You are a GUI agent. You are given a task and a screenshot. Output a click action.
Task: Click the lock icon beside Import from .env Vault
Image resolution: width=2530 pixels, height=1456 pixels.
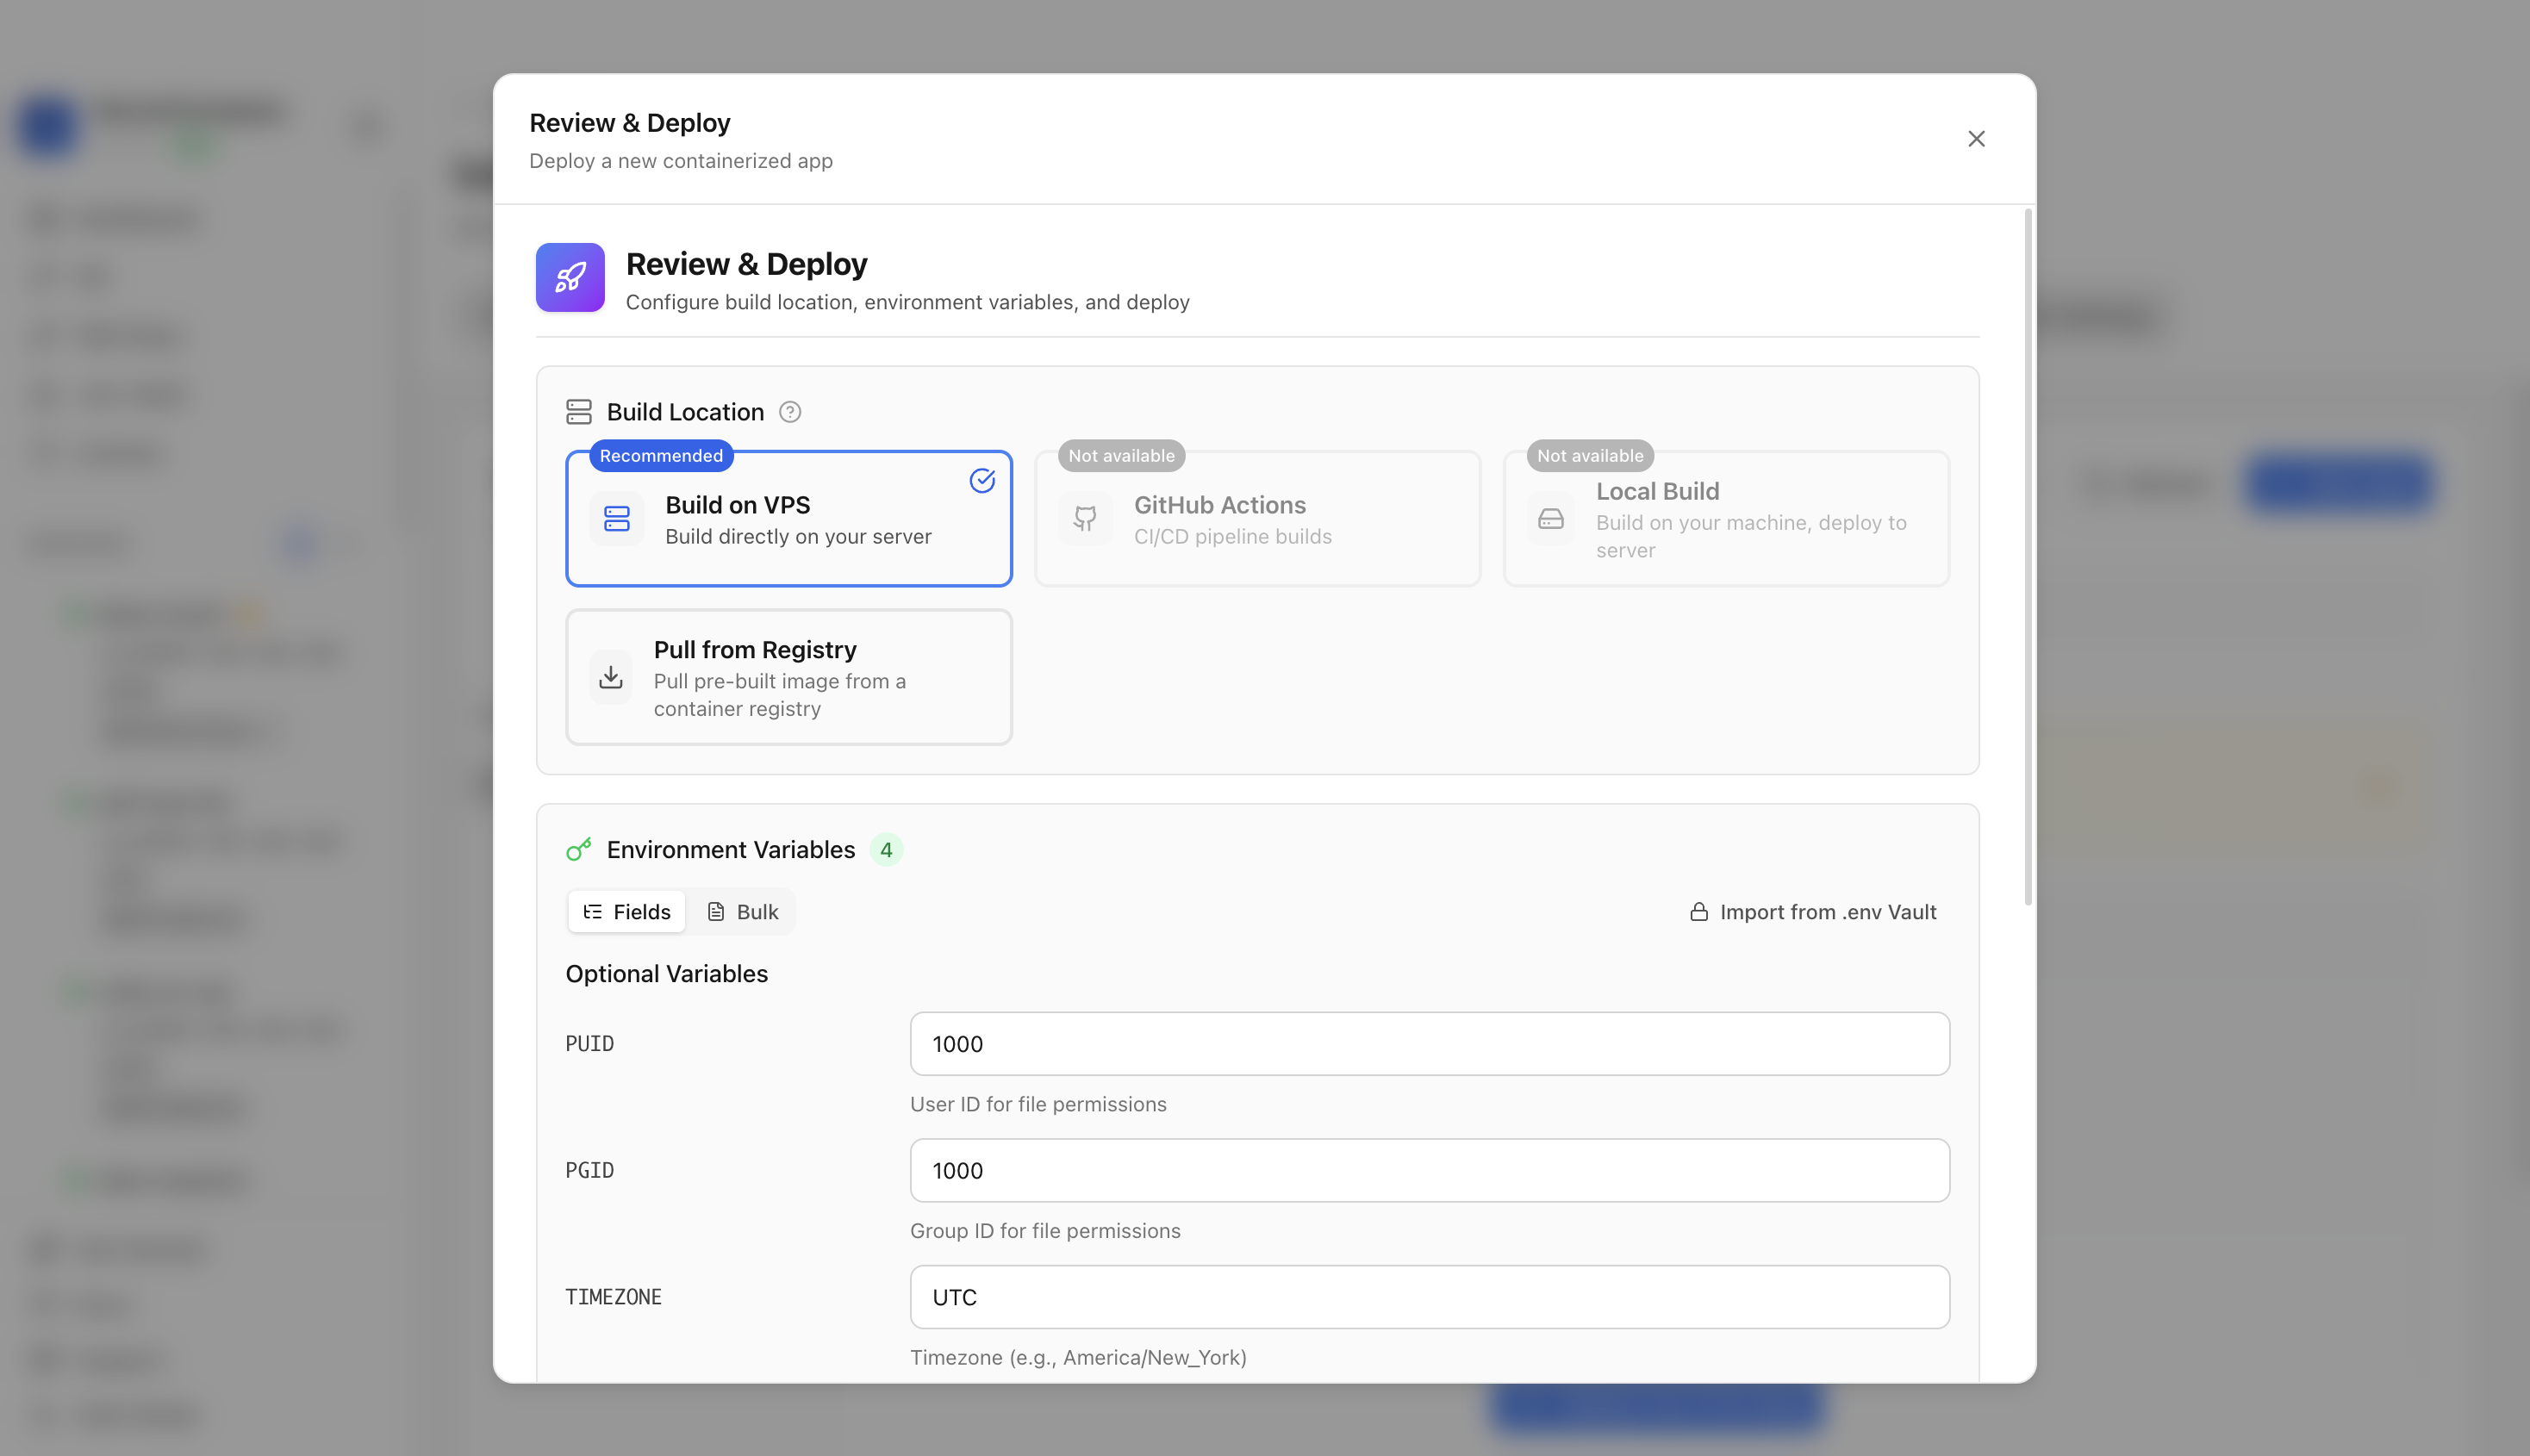click(x=1699, y=911)
